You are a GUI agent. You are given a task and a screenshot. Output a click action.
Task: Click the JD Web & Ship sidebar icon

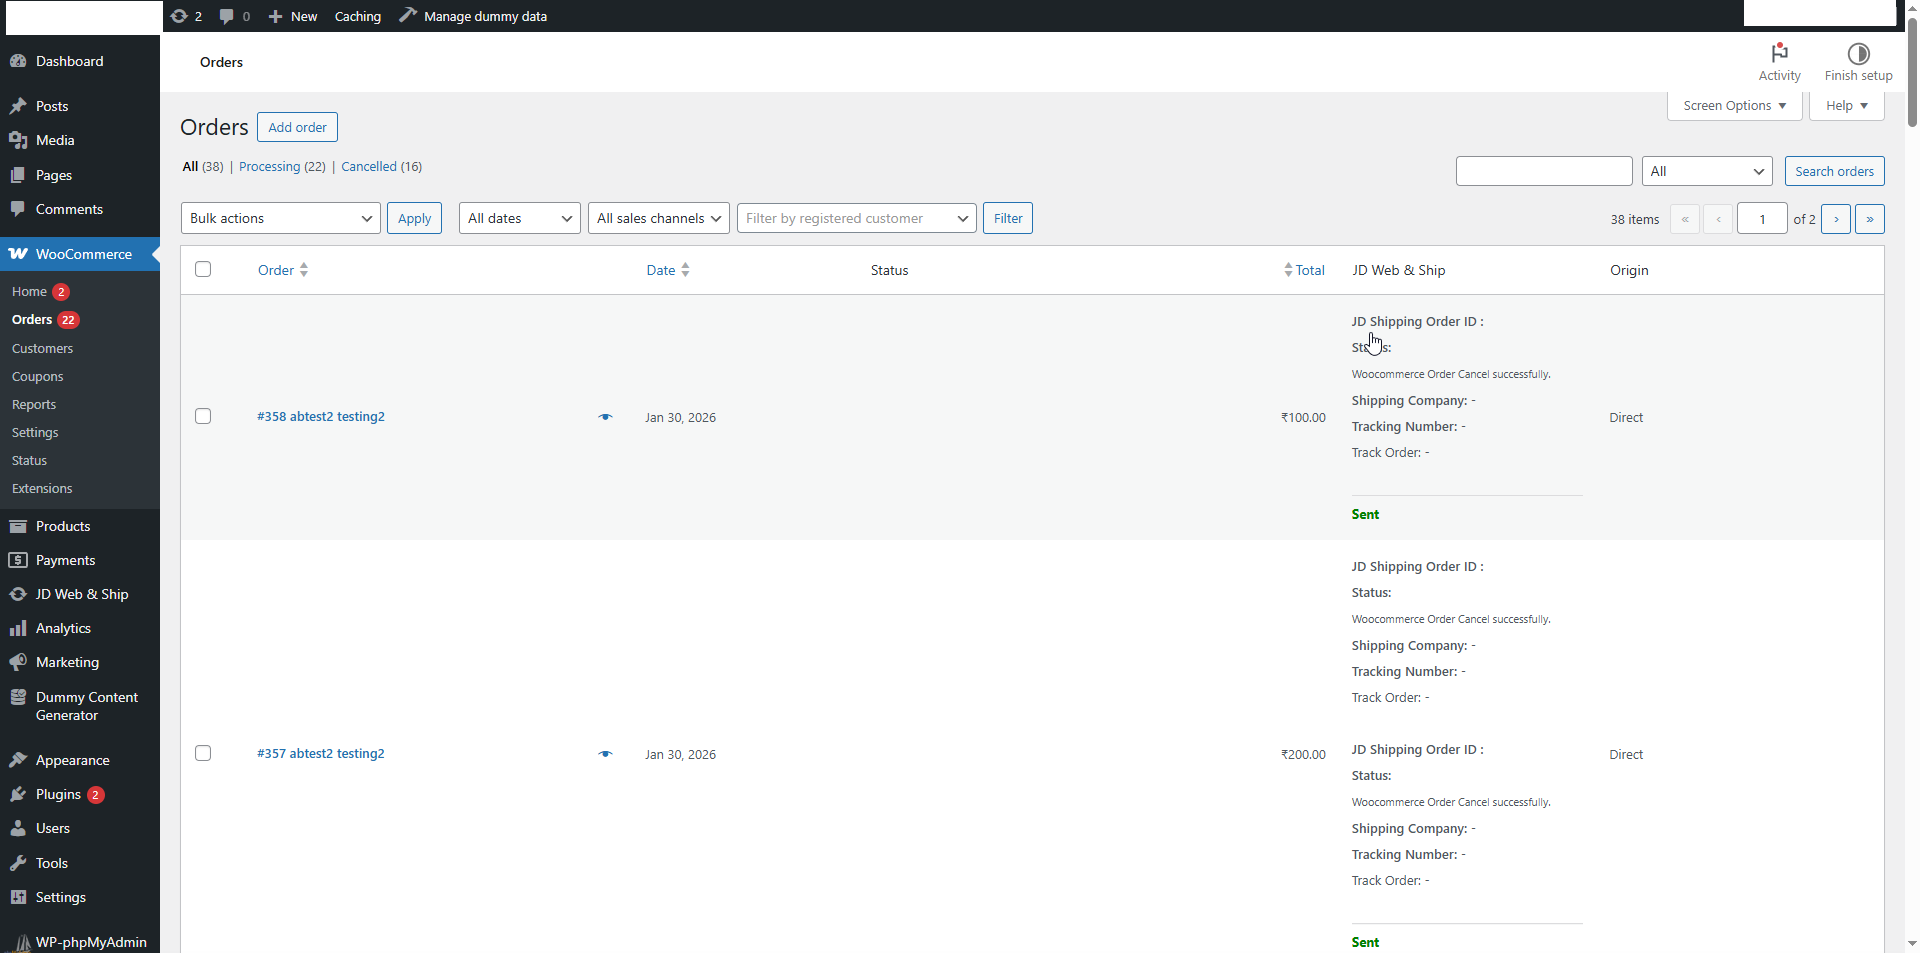click(x=18, y=594)
